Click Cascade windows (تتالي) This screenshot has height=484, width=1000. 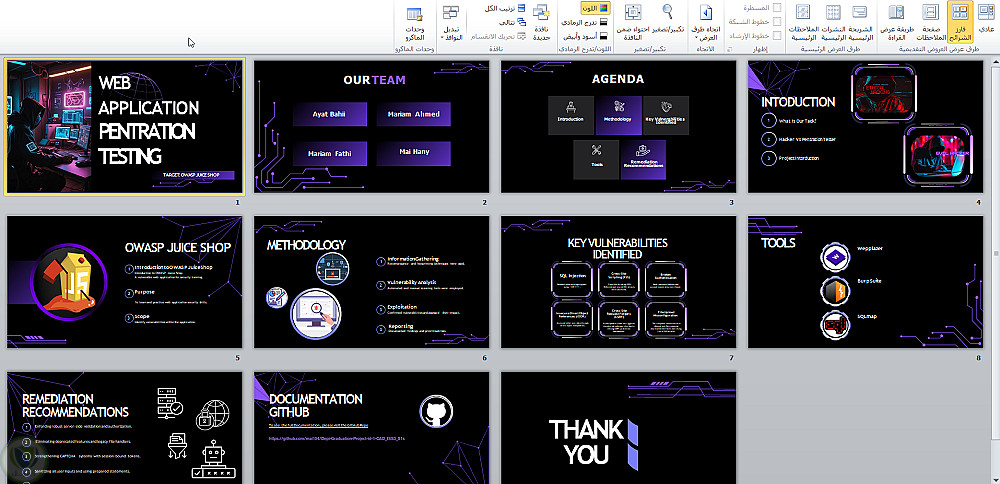(513, 22)
